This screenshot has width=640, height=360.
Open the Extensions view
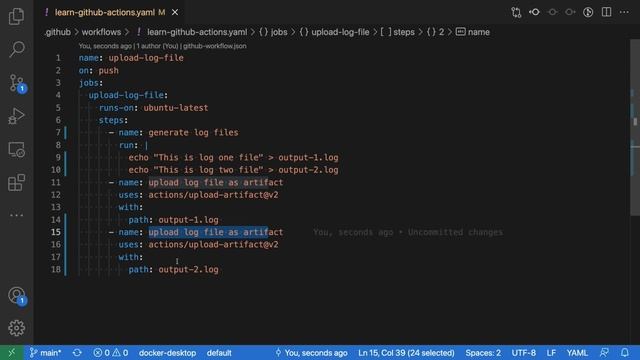[16, 182]
